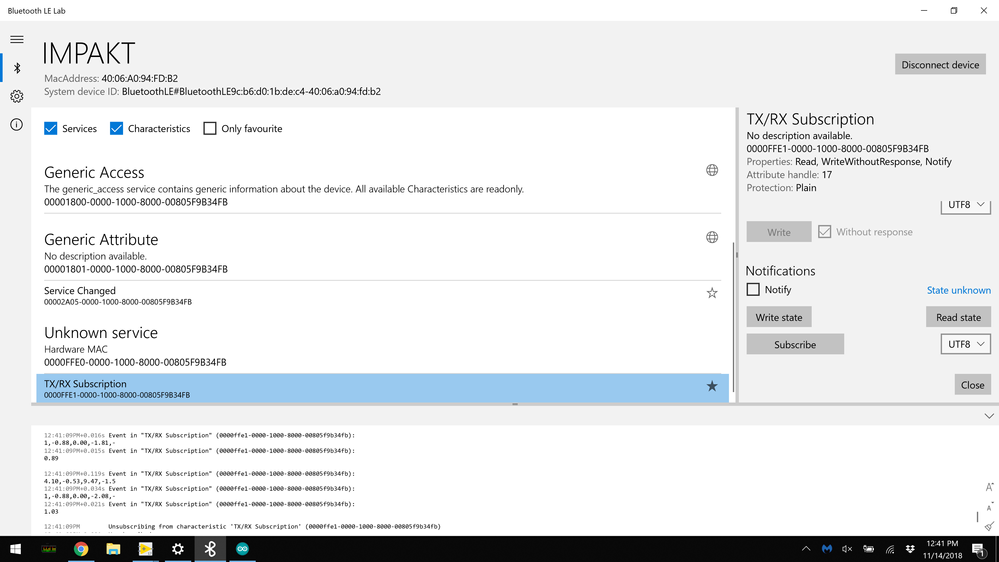Close the characteristic details panel
This screenshot has height=562, width=999.
pyautogui.click(x=972, y=385)
